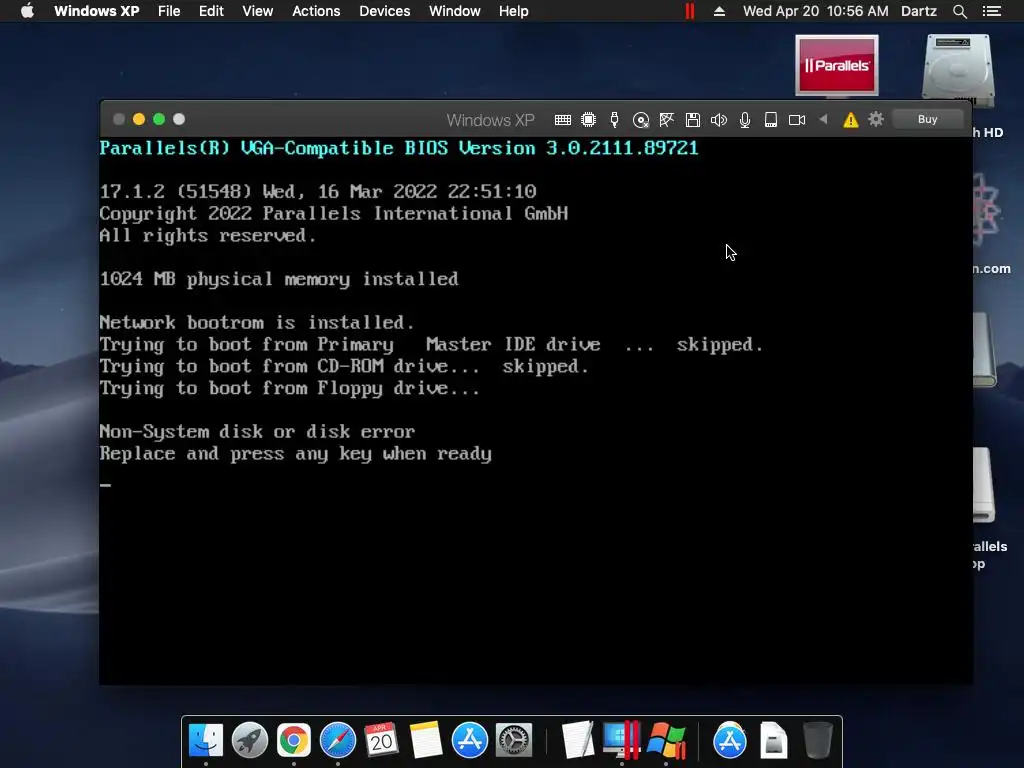Click the '17.1.2 (51548)' version date line
The width and height of the screenshot is (1024, 768).
click(318, 192)
